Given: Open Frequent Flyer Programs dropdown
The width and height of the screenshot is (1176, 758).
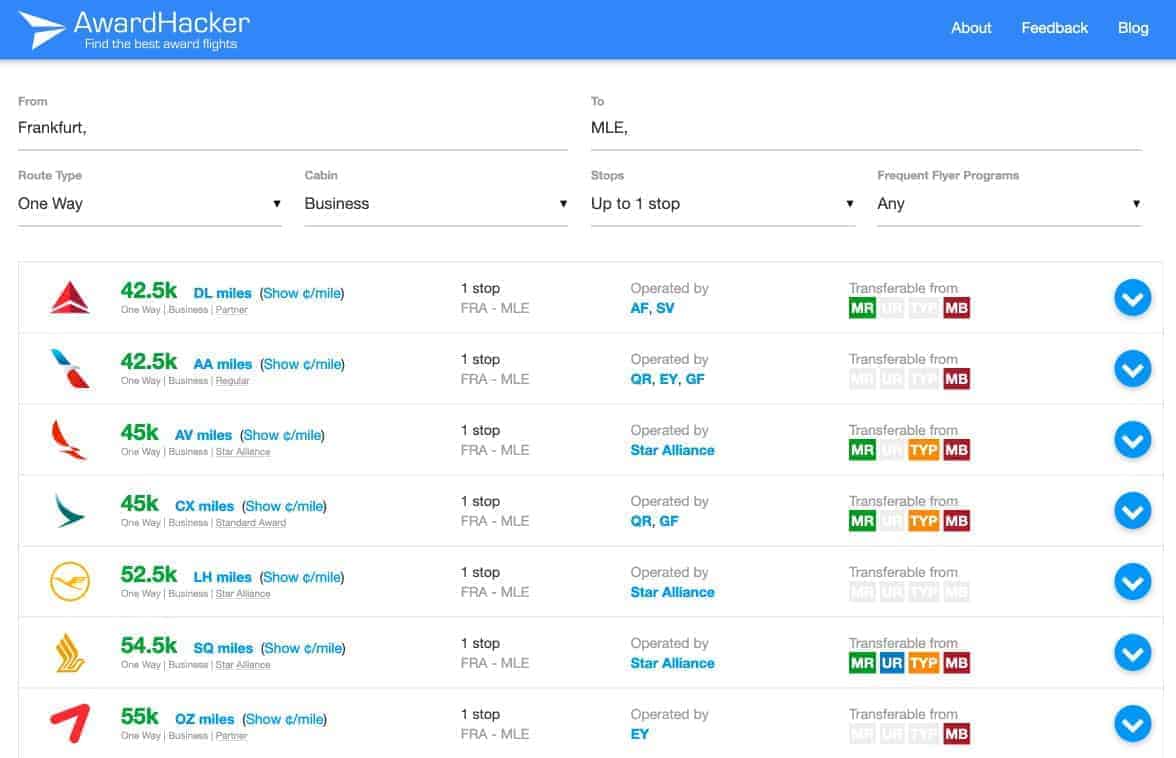Looking at the screenshot, I should point(1008,204).
